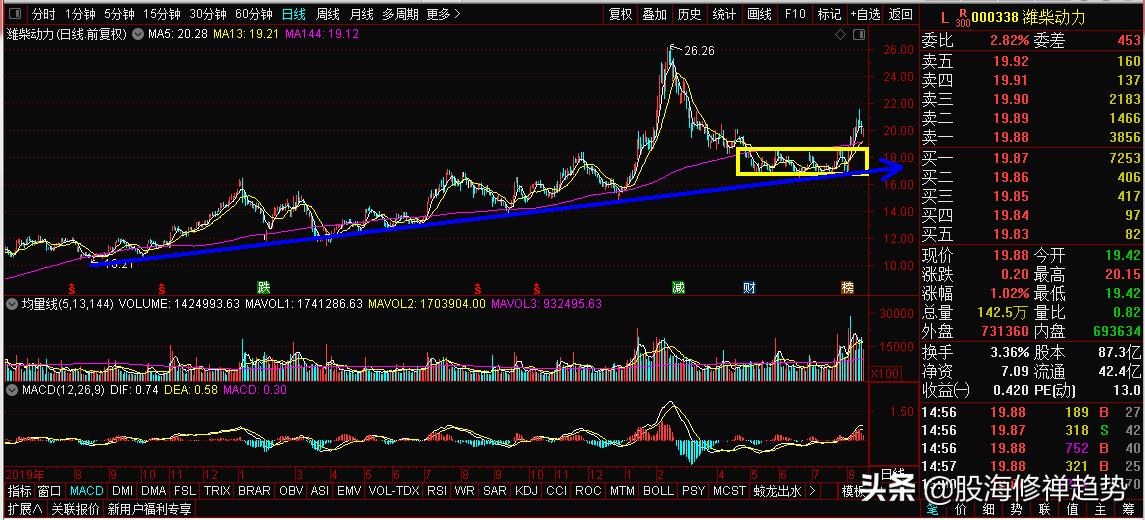
Task: Select the CCI indicator tab
Action: [556, 491]
